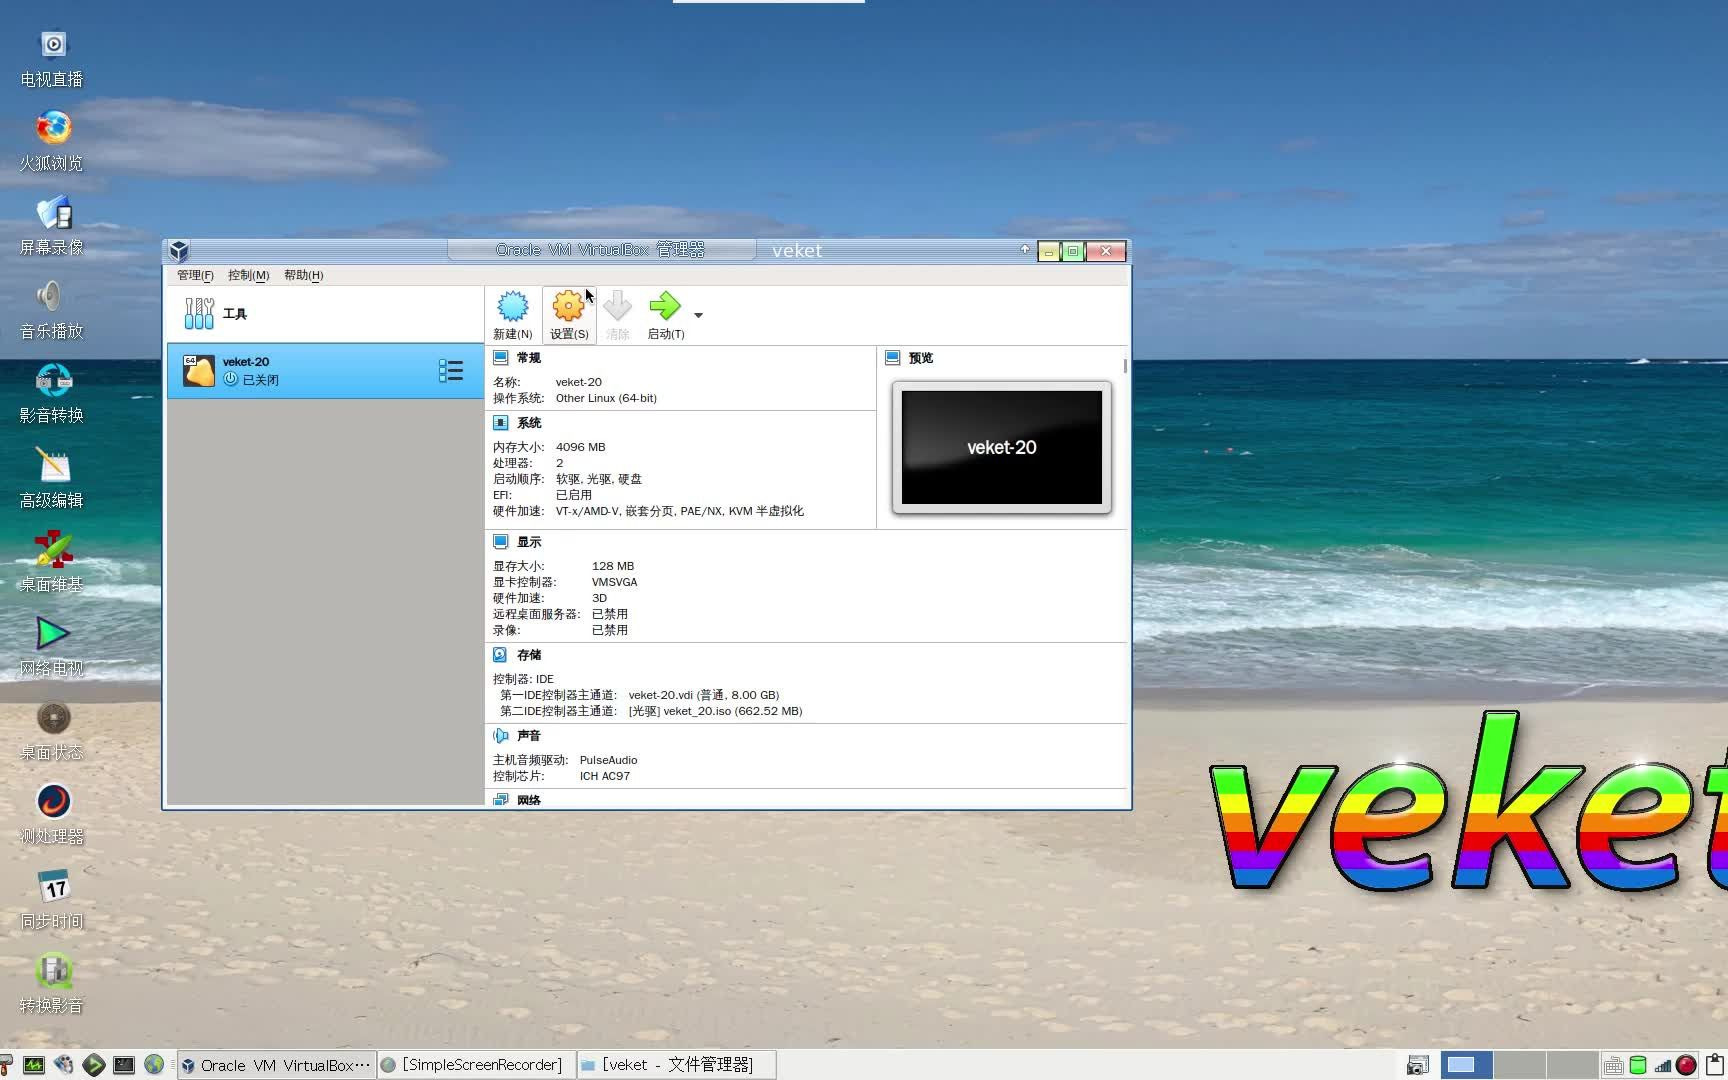1728x1080 pixels.
Task: Click the keyboard icon in the system tray
Action: click(x=1613, y=1065)
